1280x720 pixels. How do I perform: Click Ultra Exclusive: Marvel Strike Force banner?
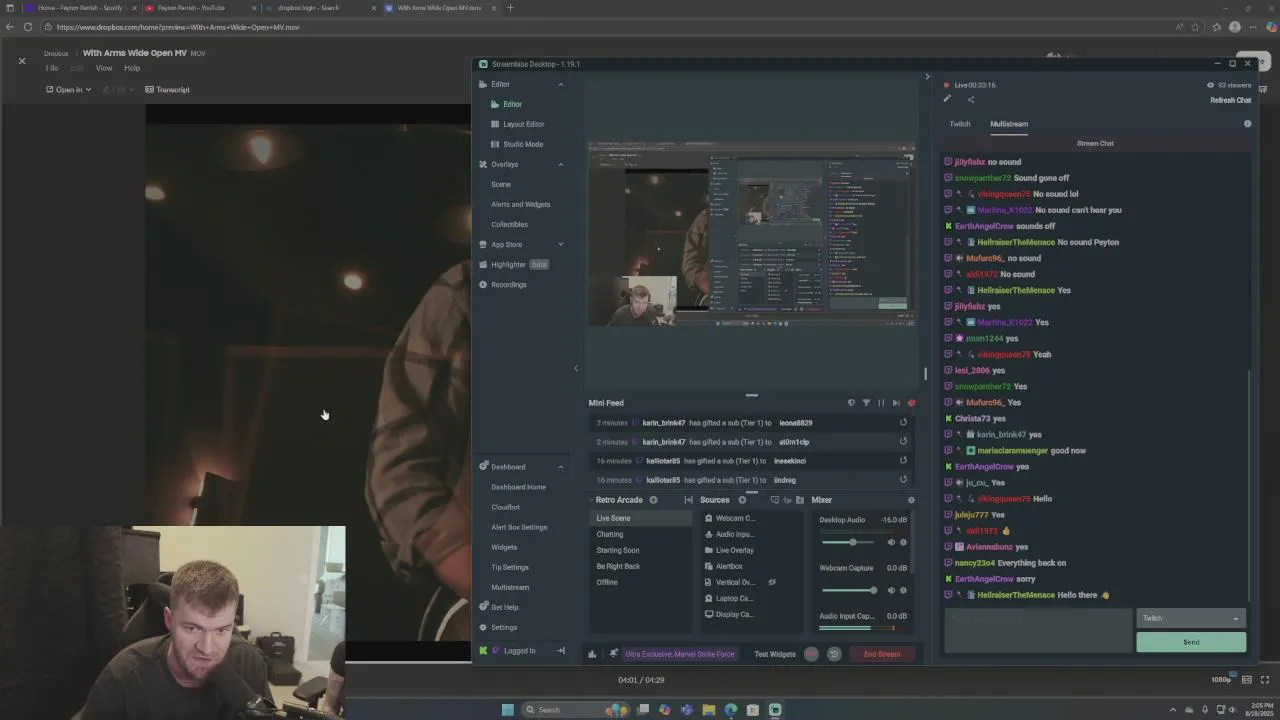point(680,654)
